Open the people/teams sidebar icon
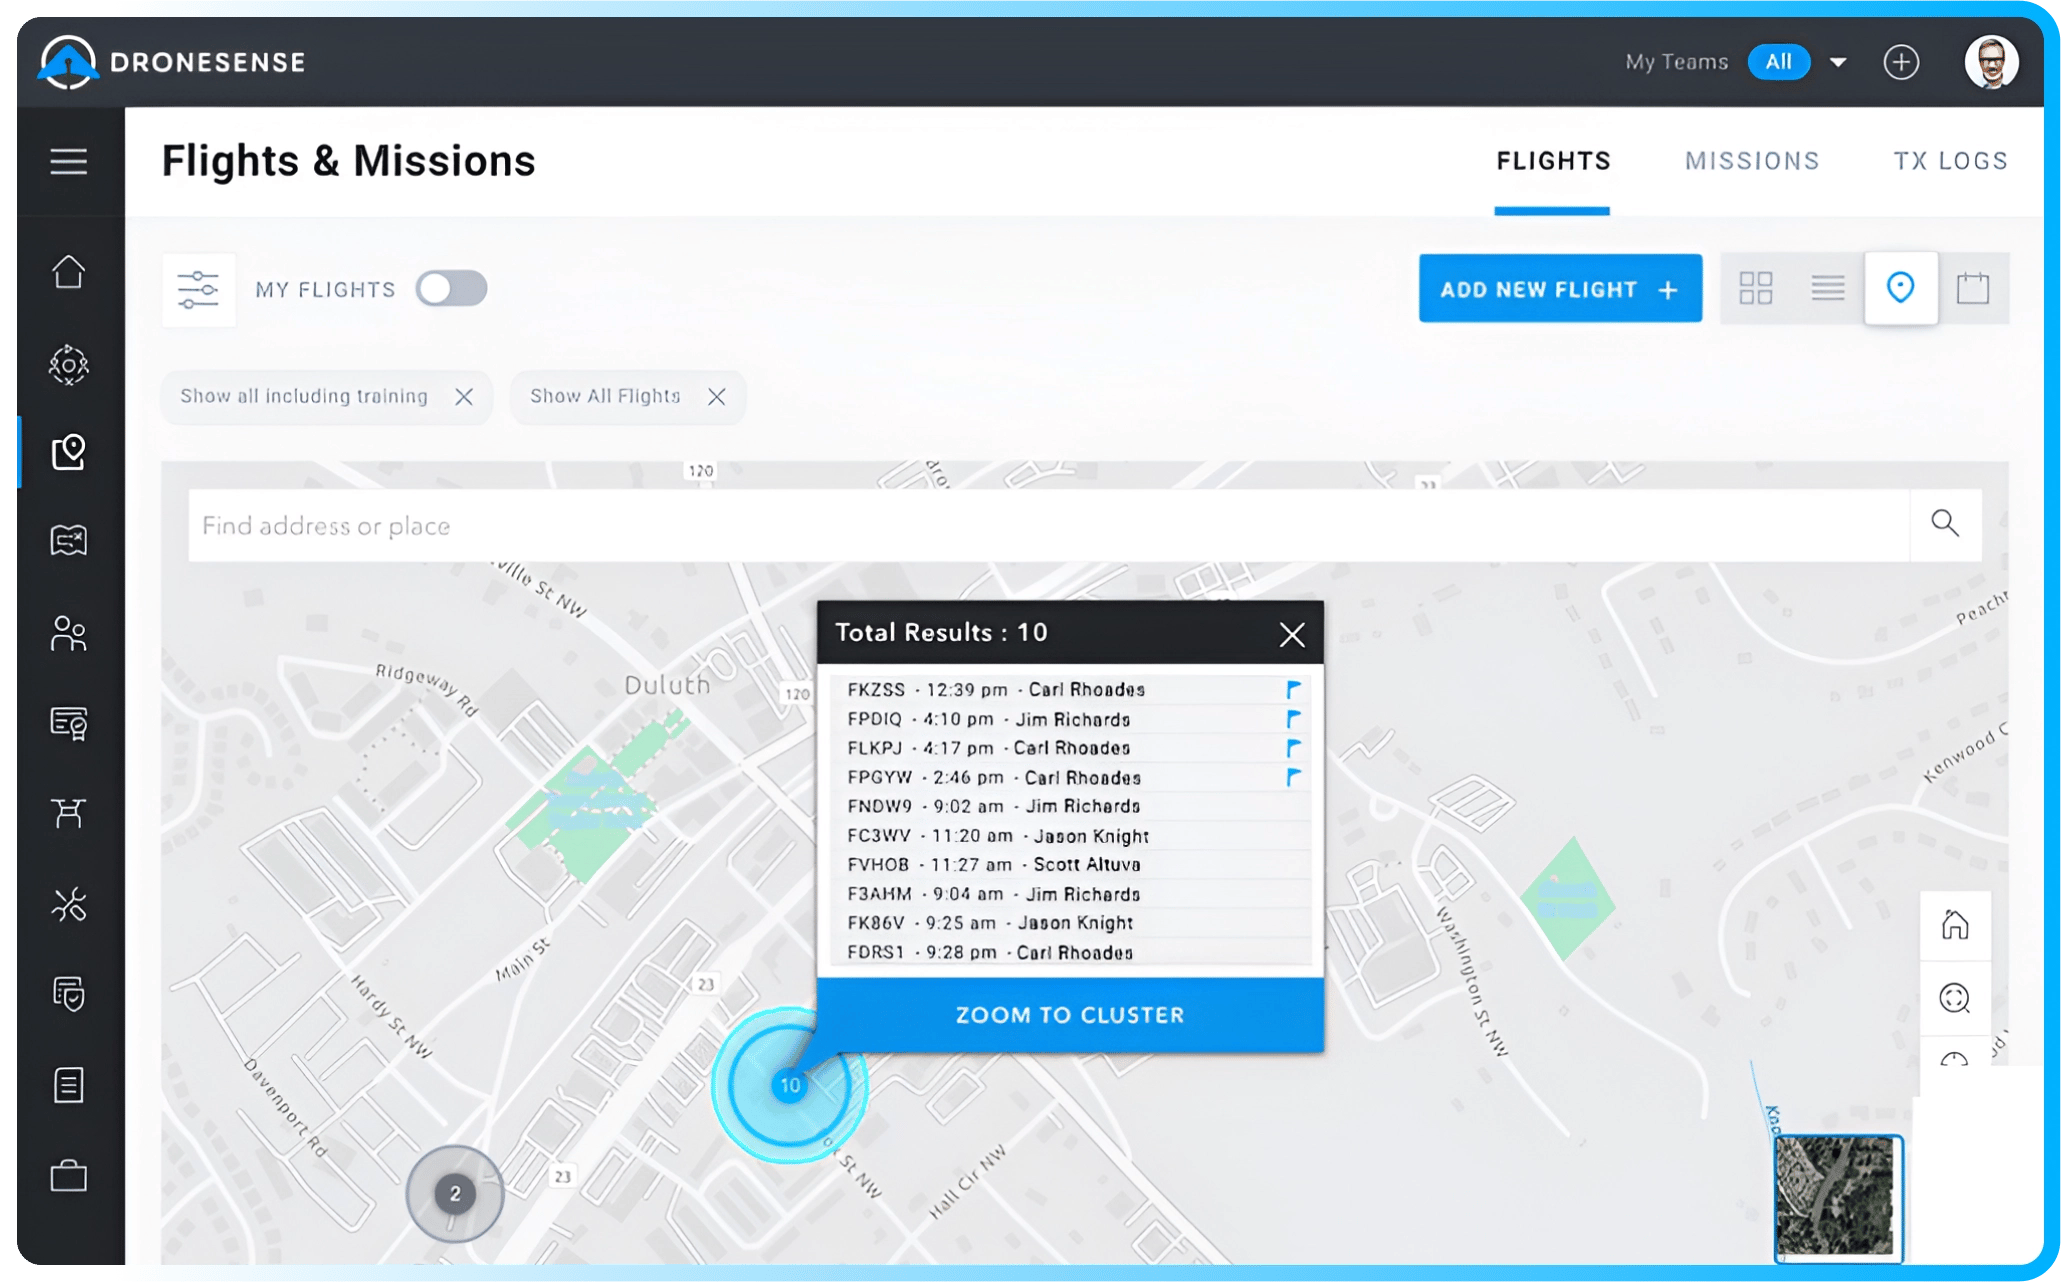This screenshot has width=2061, height=1282. (x=68, y=634)
